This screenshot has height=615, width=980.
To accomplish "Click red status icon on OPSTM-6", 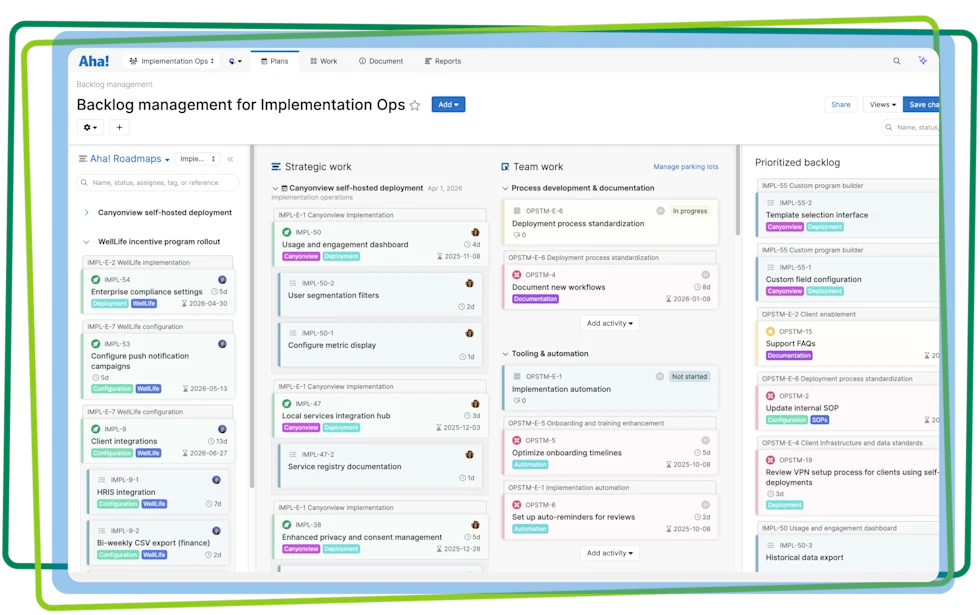I will [x=517, y=505].
